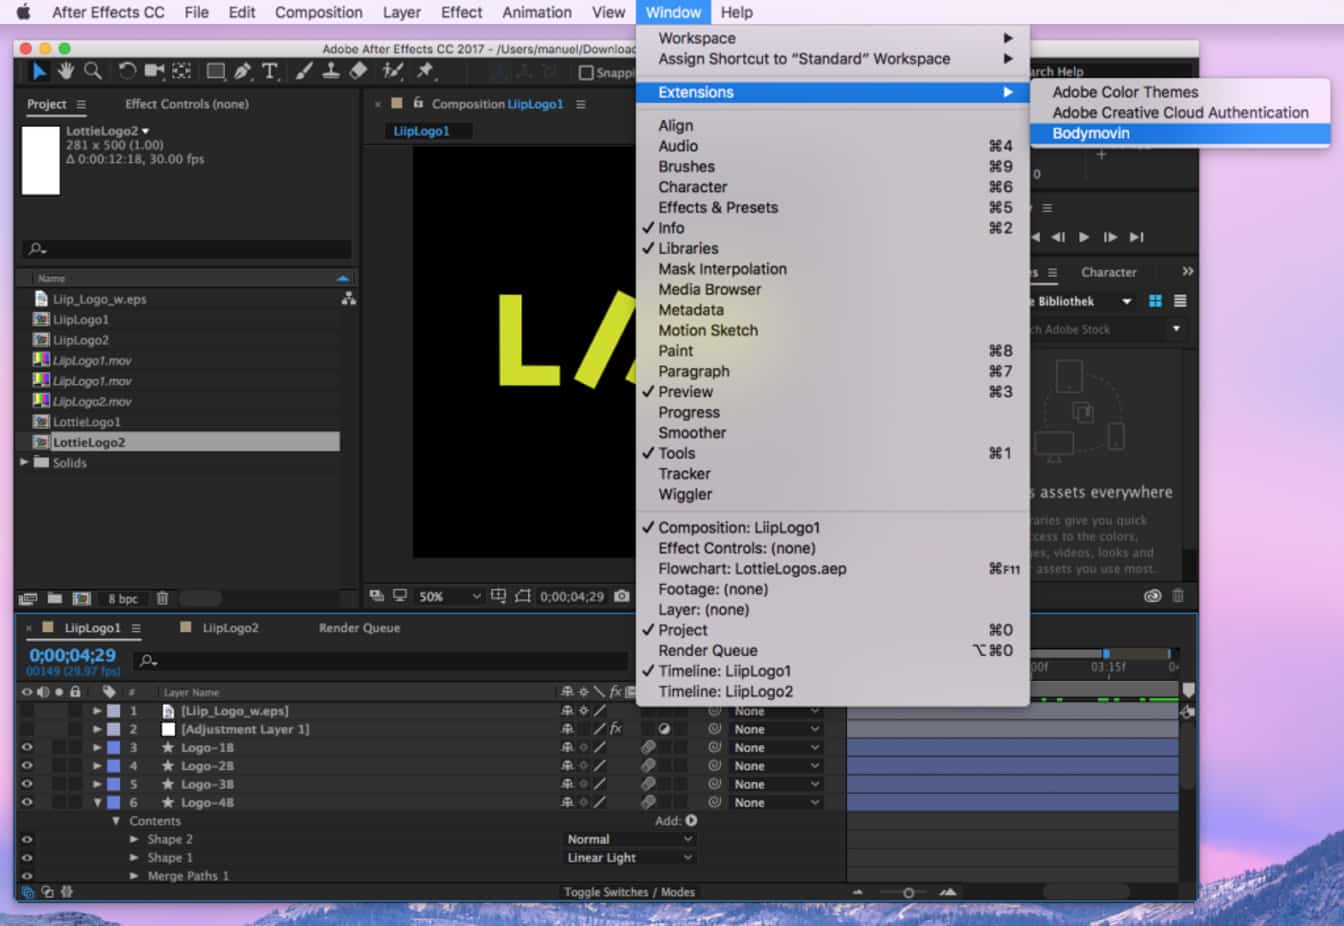Viewport: 1344px width, 926px height.
Task: Choose the Horizontal Type tool
Action: coord(270,71)
